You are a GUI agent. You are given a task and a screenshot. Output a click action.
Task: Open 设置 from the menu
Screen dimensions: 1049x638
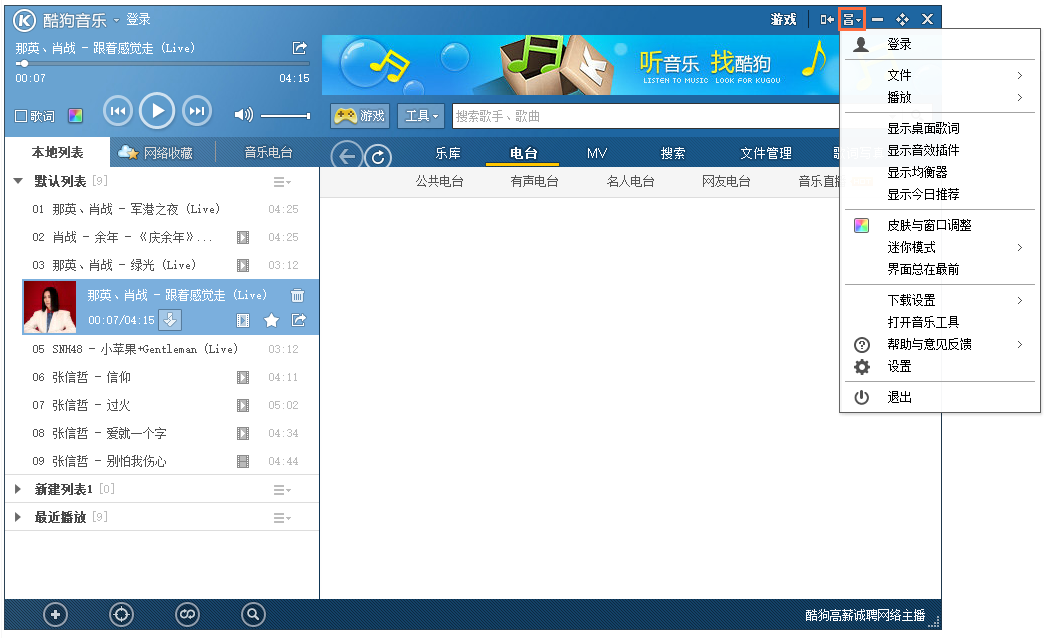[940, 366]
